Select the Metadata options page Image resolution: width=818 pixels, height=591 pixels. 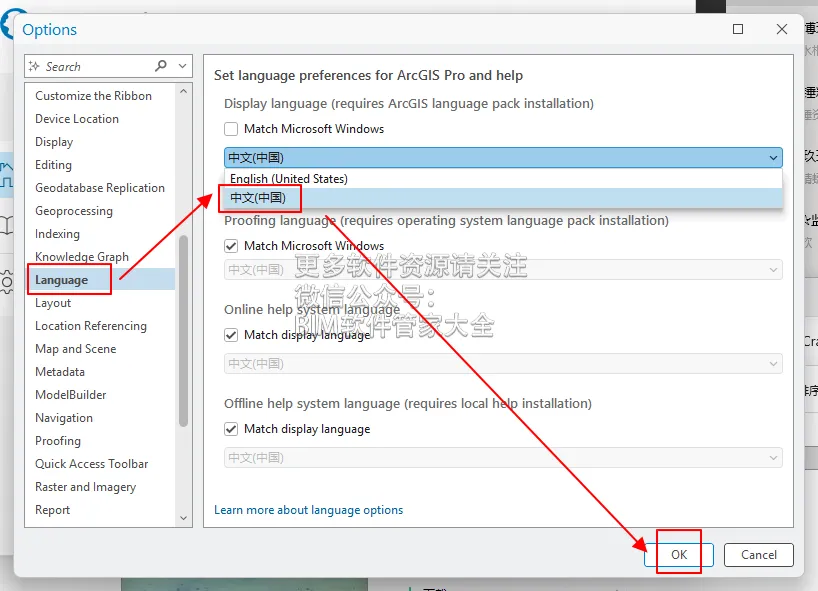[x=59, y=371]
